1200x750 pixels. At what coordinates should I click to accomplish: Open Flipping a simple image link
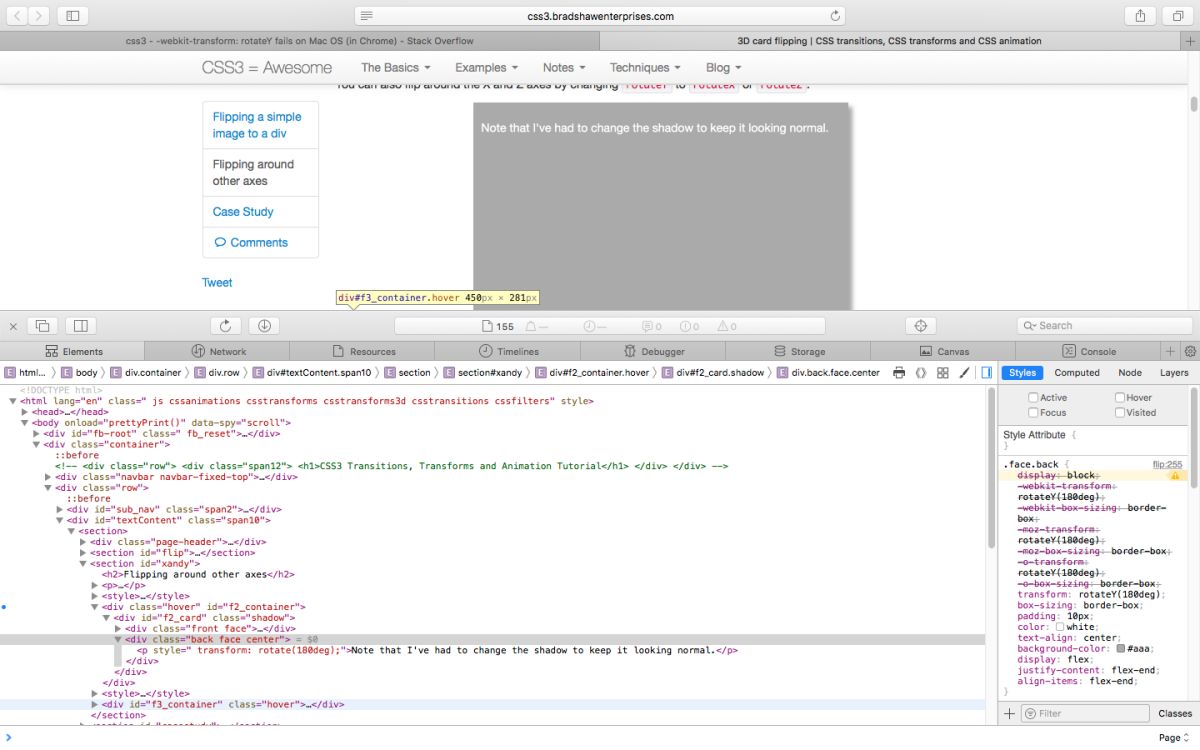[257, 125]
